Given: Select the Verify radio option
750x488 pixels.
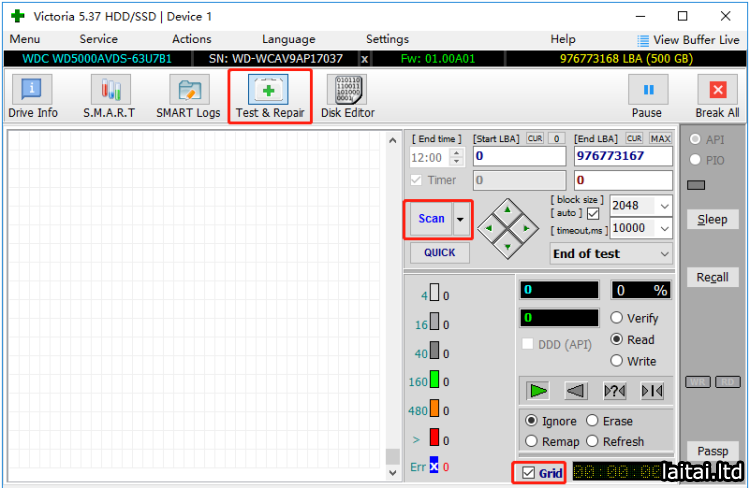Looking at the screenshot, I should coord(617,318).
